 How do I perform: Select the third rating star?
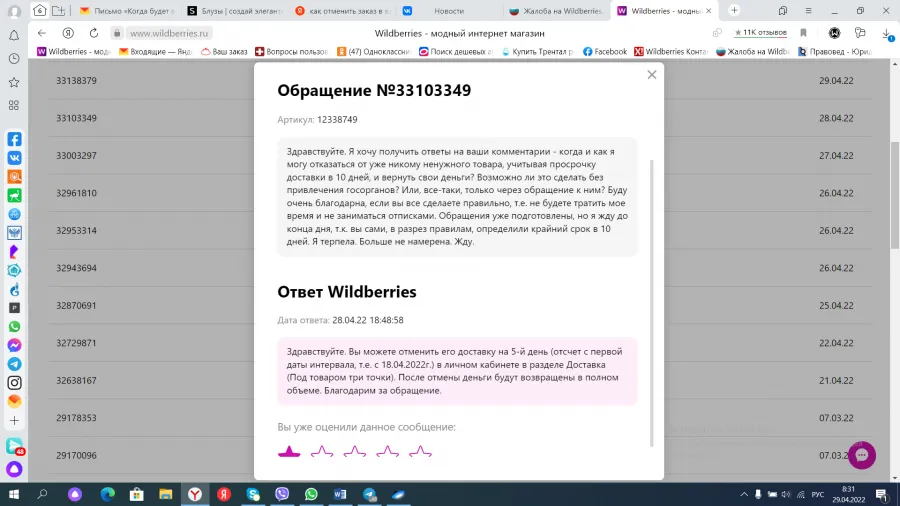coord(355,452)
